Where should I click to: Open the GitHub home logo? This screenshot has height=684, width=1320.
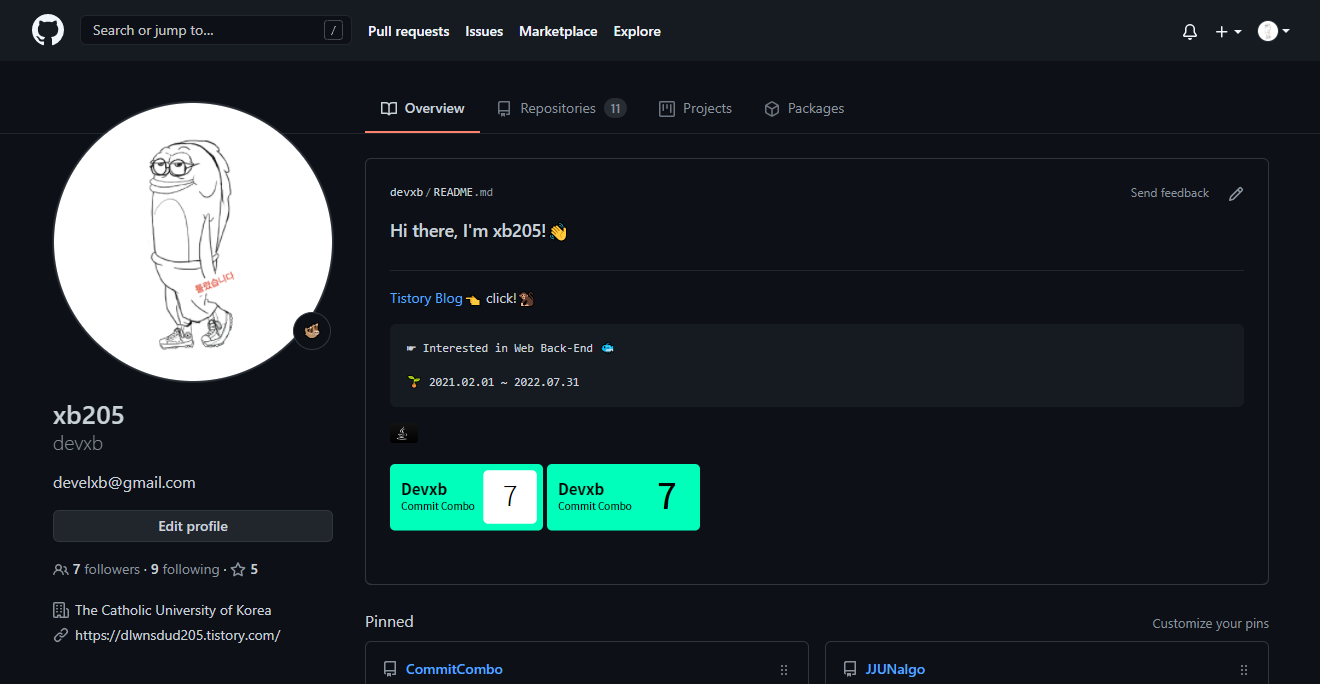48,30
